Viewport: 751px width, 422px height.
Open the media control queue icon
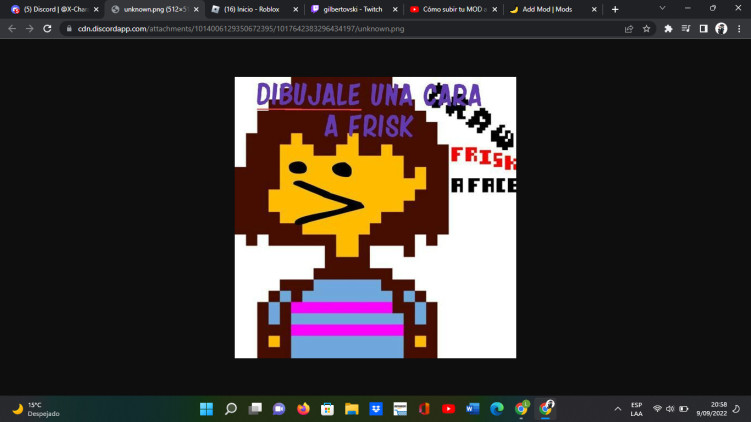tap(686, 29)
